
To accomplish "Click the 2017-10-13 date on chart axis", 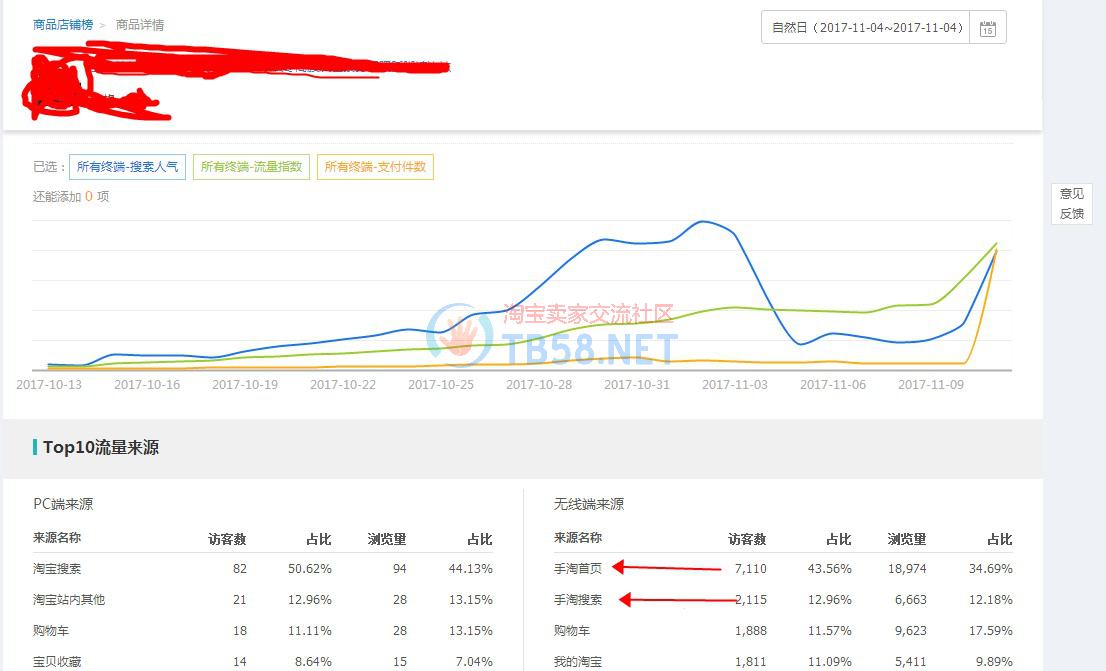I will click(x=50, y=384).
